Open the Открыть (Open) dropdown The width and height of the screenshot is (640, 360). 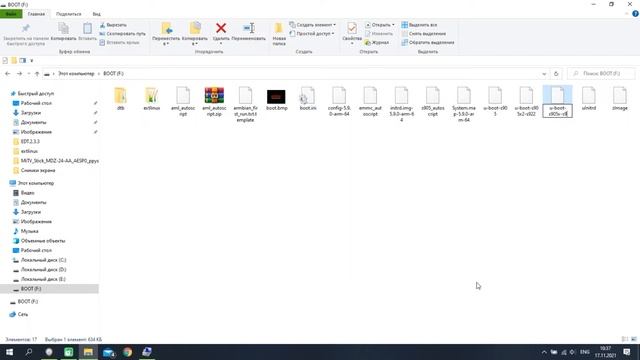click(380, 25)
